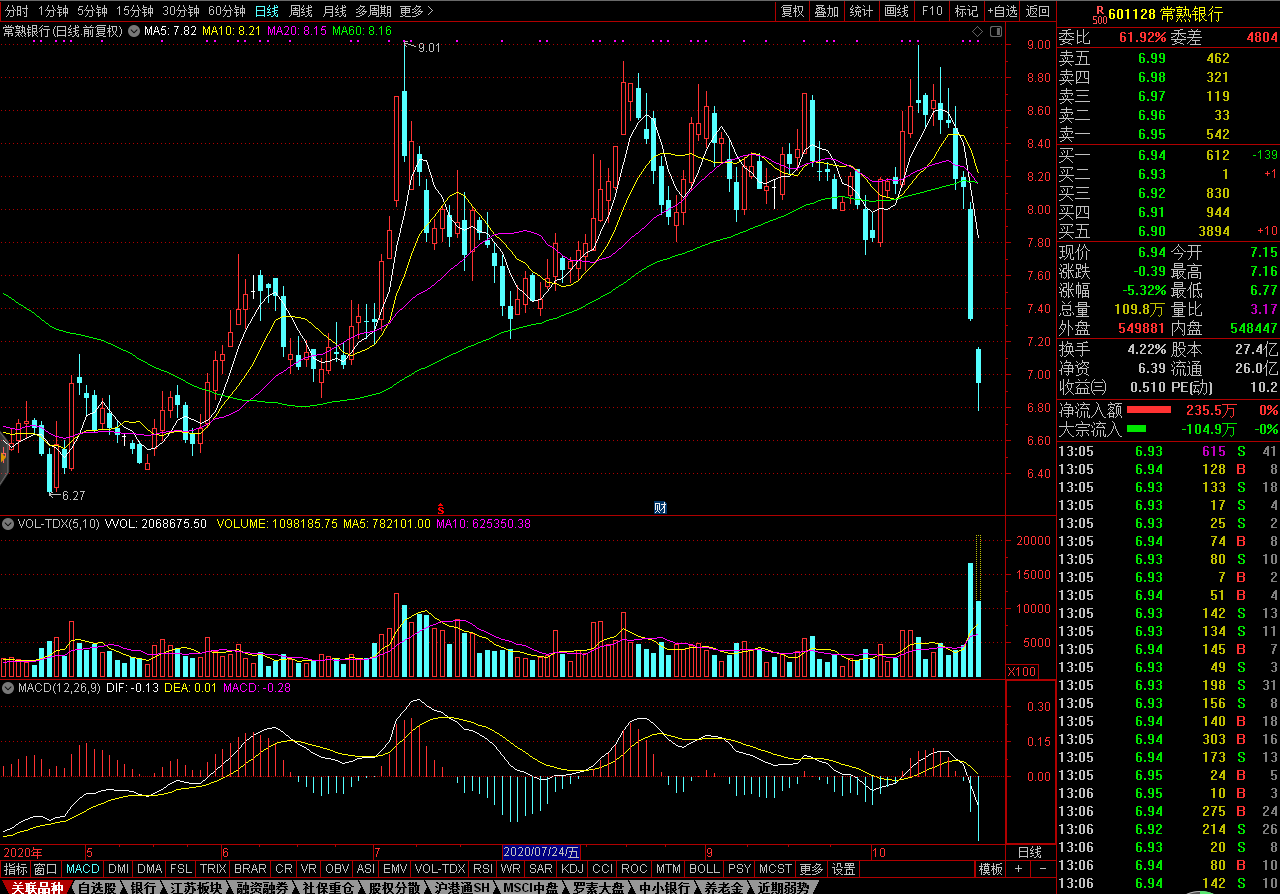
Task: Zoom in with the + button
Action: click(x=1018, y=869)
